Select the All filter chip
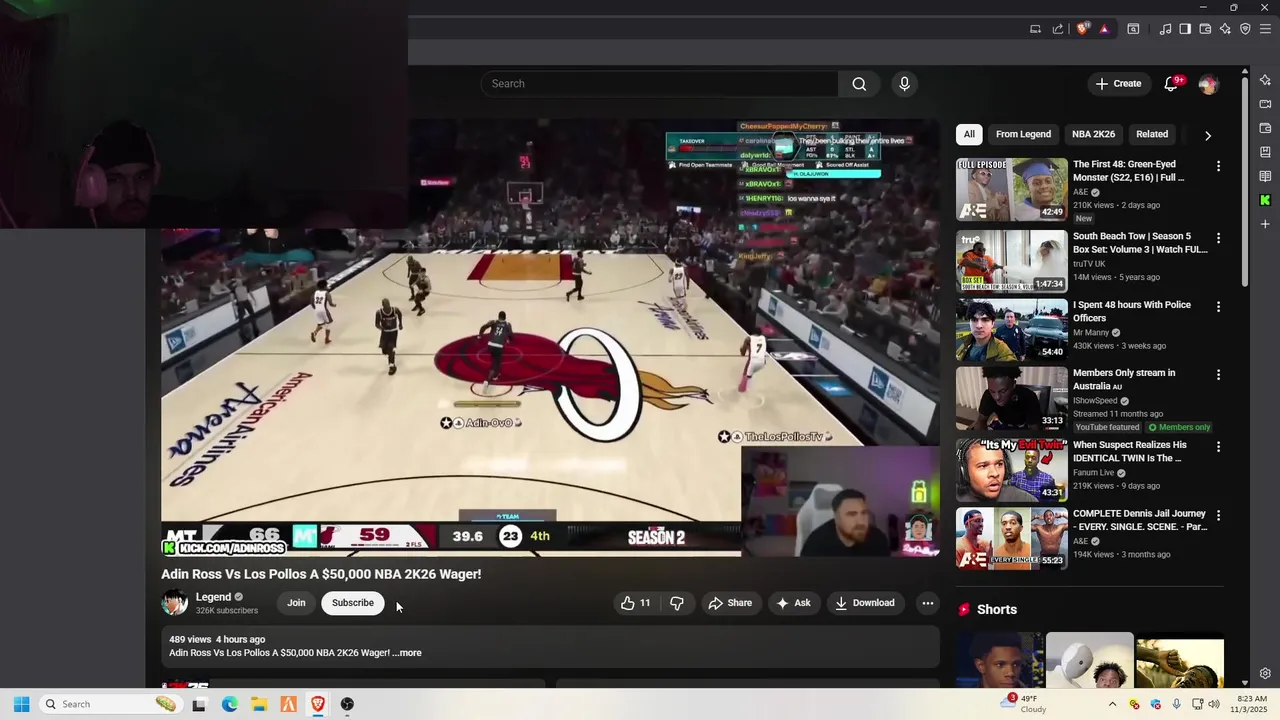This screenshot has width=1280, height=720. tap(969, 134)
